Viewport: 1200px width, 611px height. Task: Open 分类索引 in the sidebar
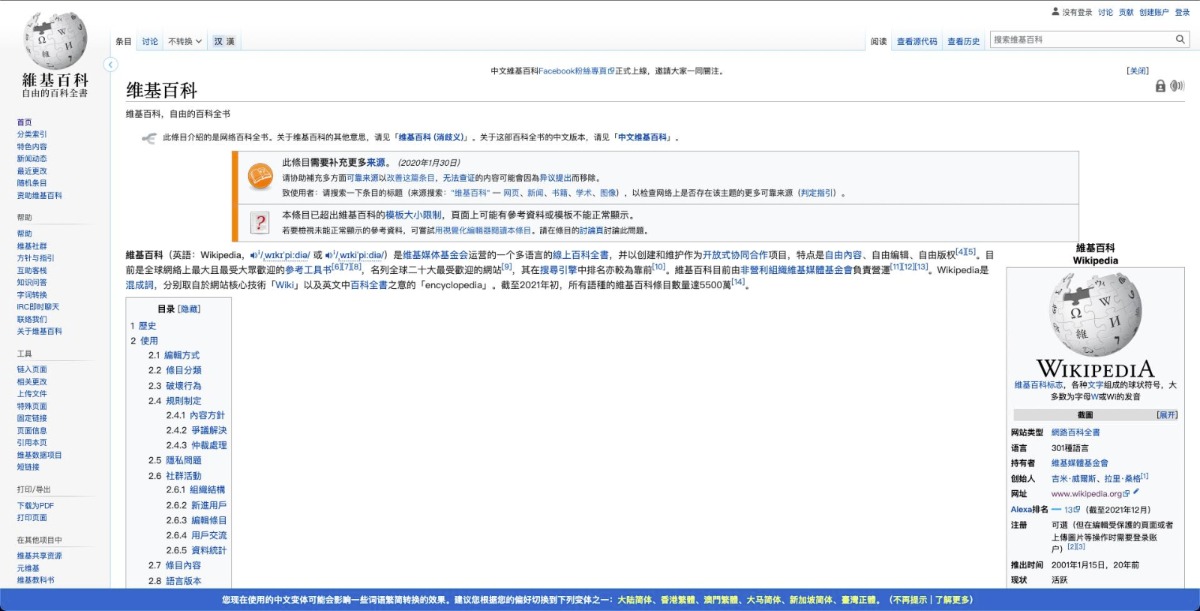coord(32,134)
